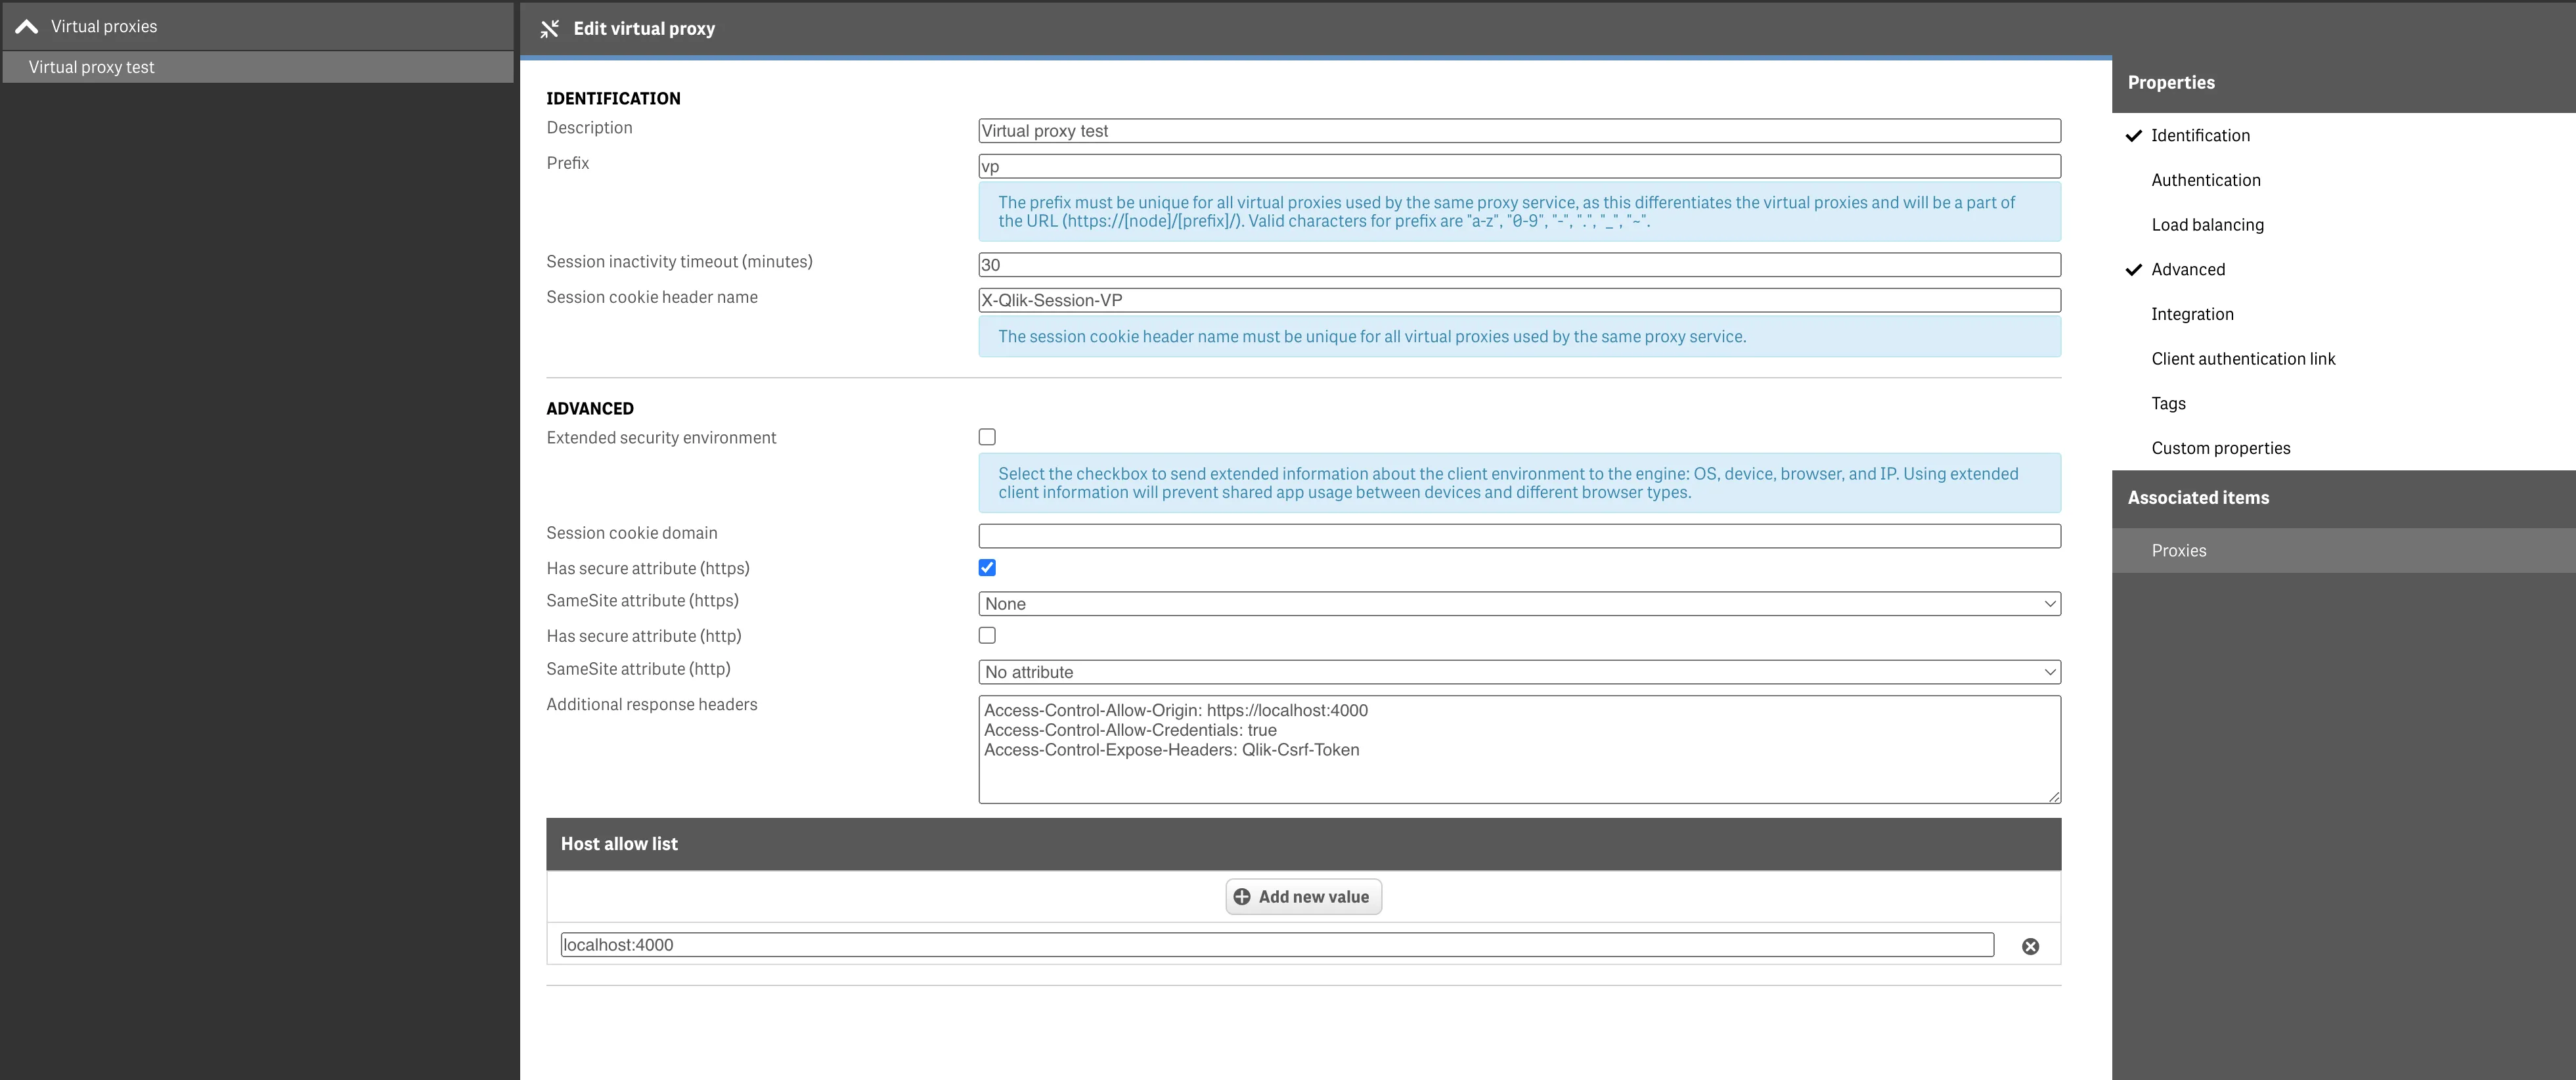Image resolution: width=2576 pixels, height=1080 pixels.
Task: Select Virtual proxy test in the left list
Action: click(x=91, y=67)
